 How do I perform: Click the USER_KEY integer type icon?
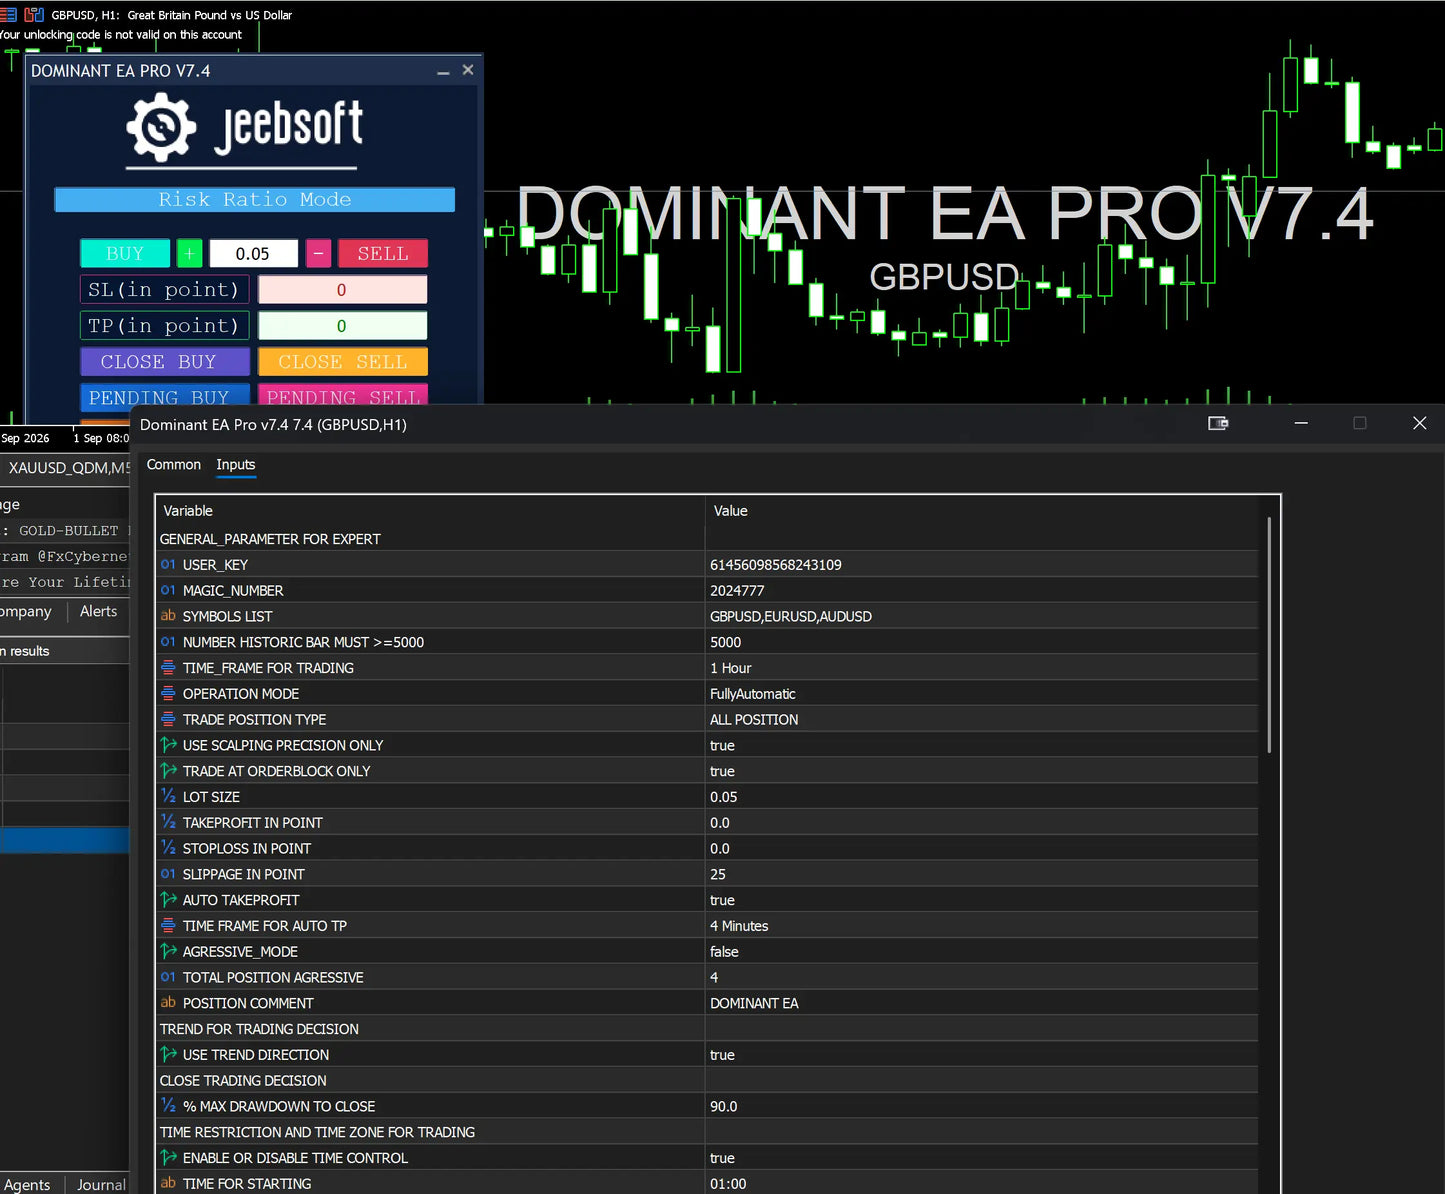click(168, 565)
